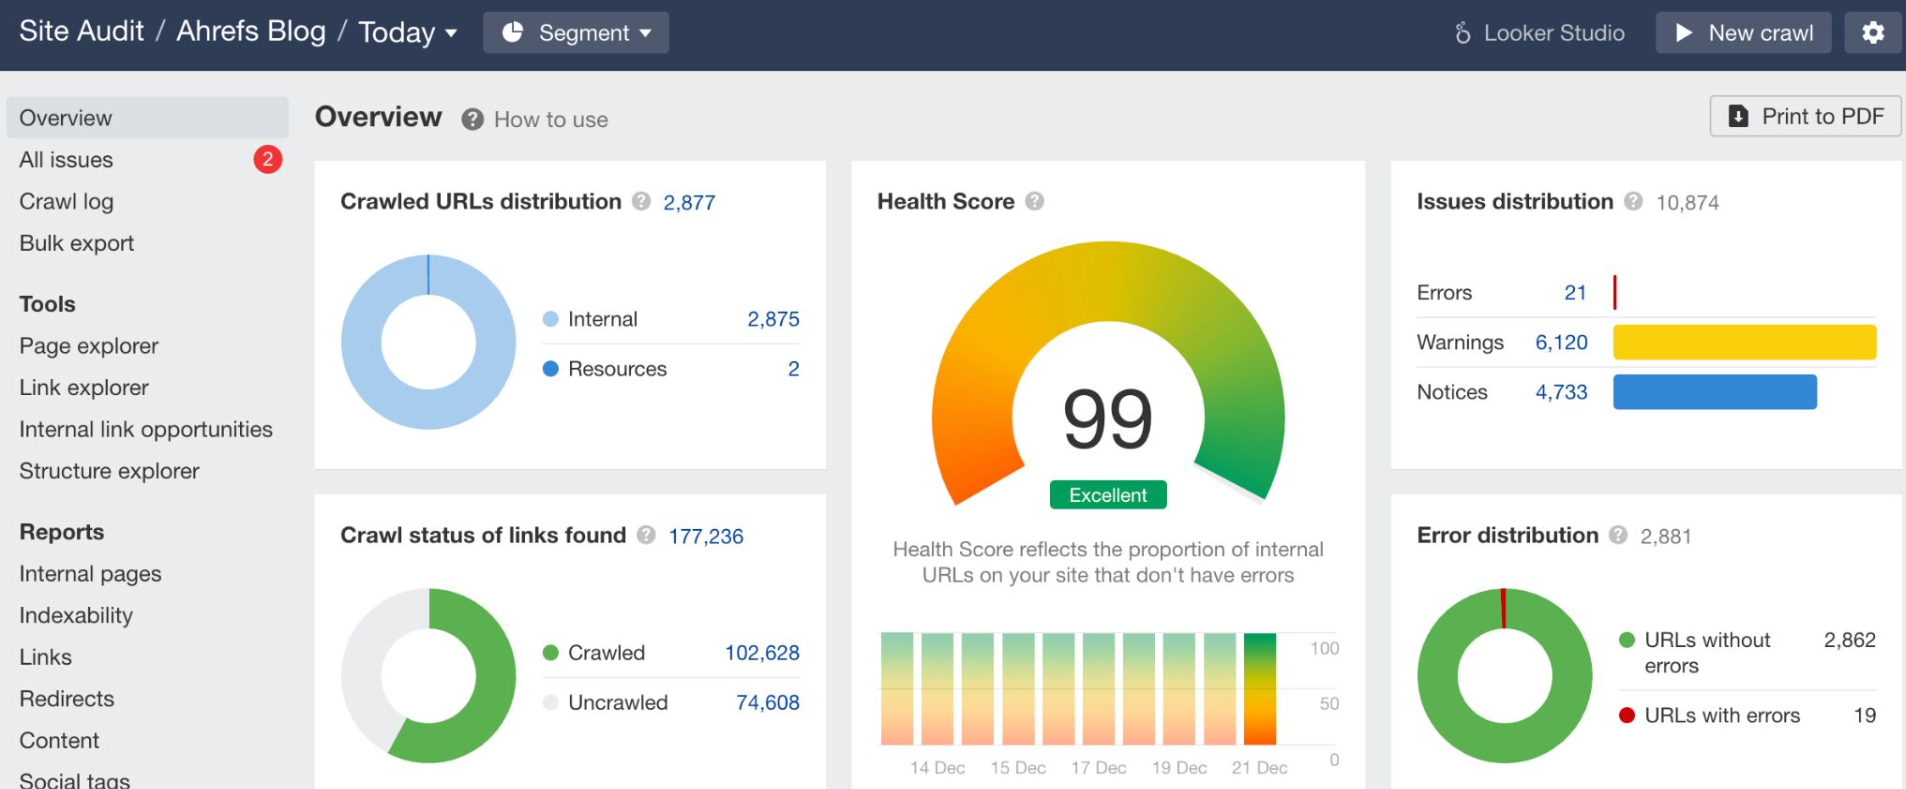Click the Uncrawled grey legend dot

pos(550,703)
